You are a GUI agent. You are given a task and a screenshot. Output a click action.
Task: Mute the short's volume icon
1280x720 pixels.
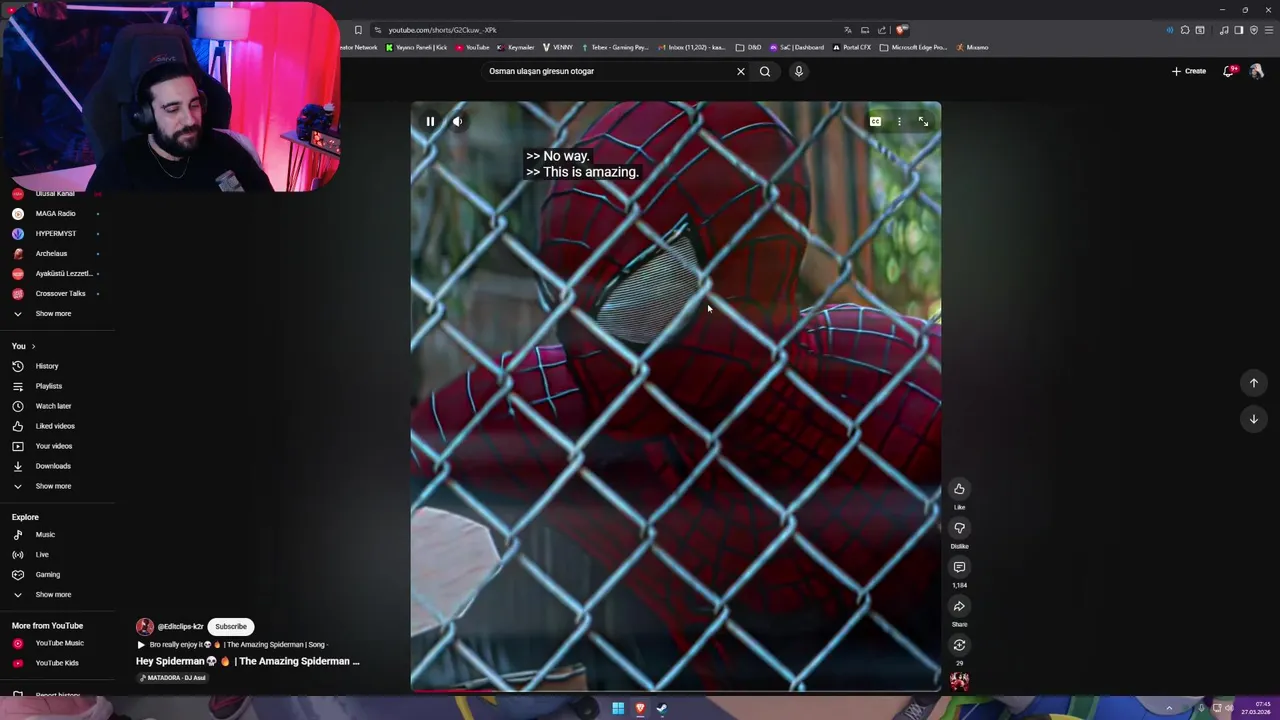point(457,122)
